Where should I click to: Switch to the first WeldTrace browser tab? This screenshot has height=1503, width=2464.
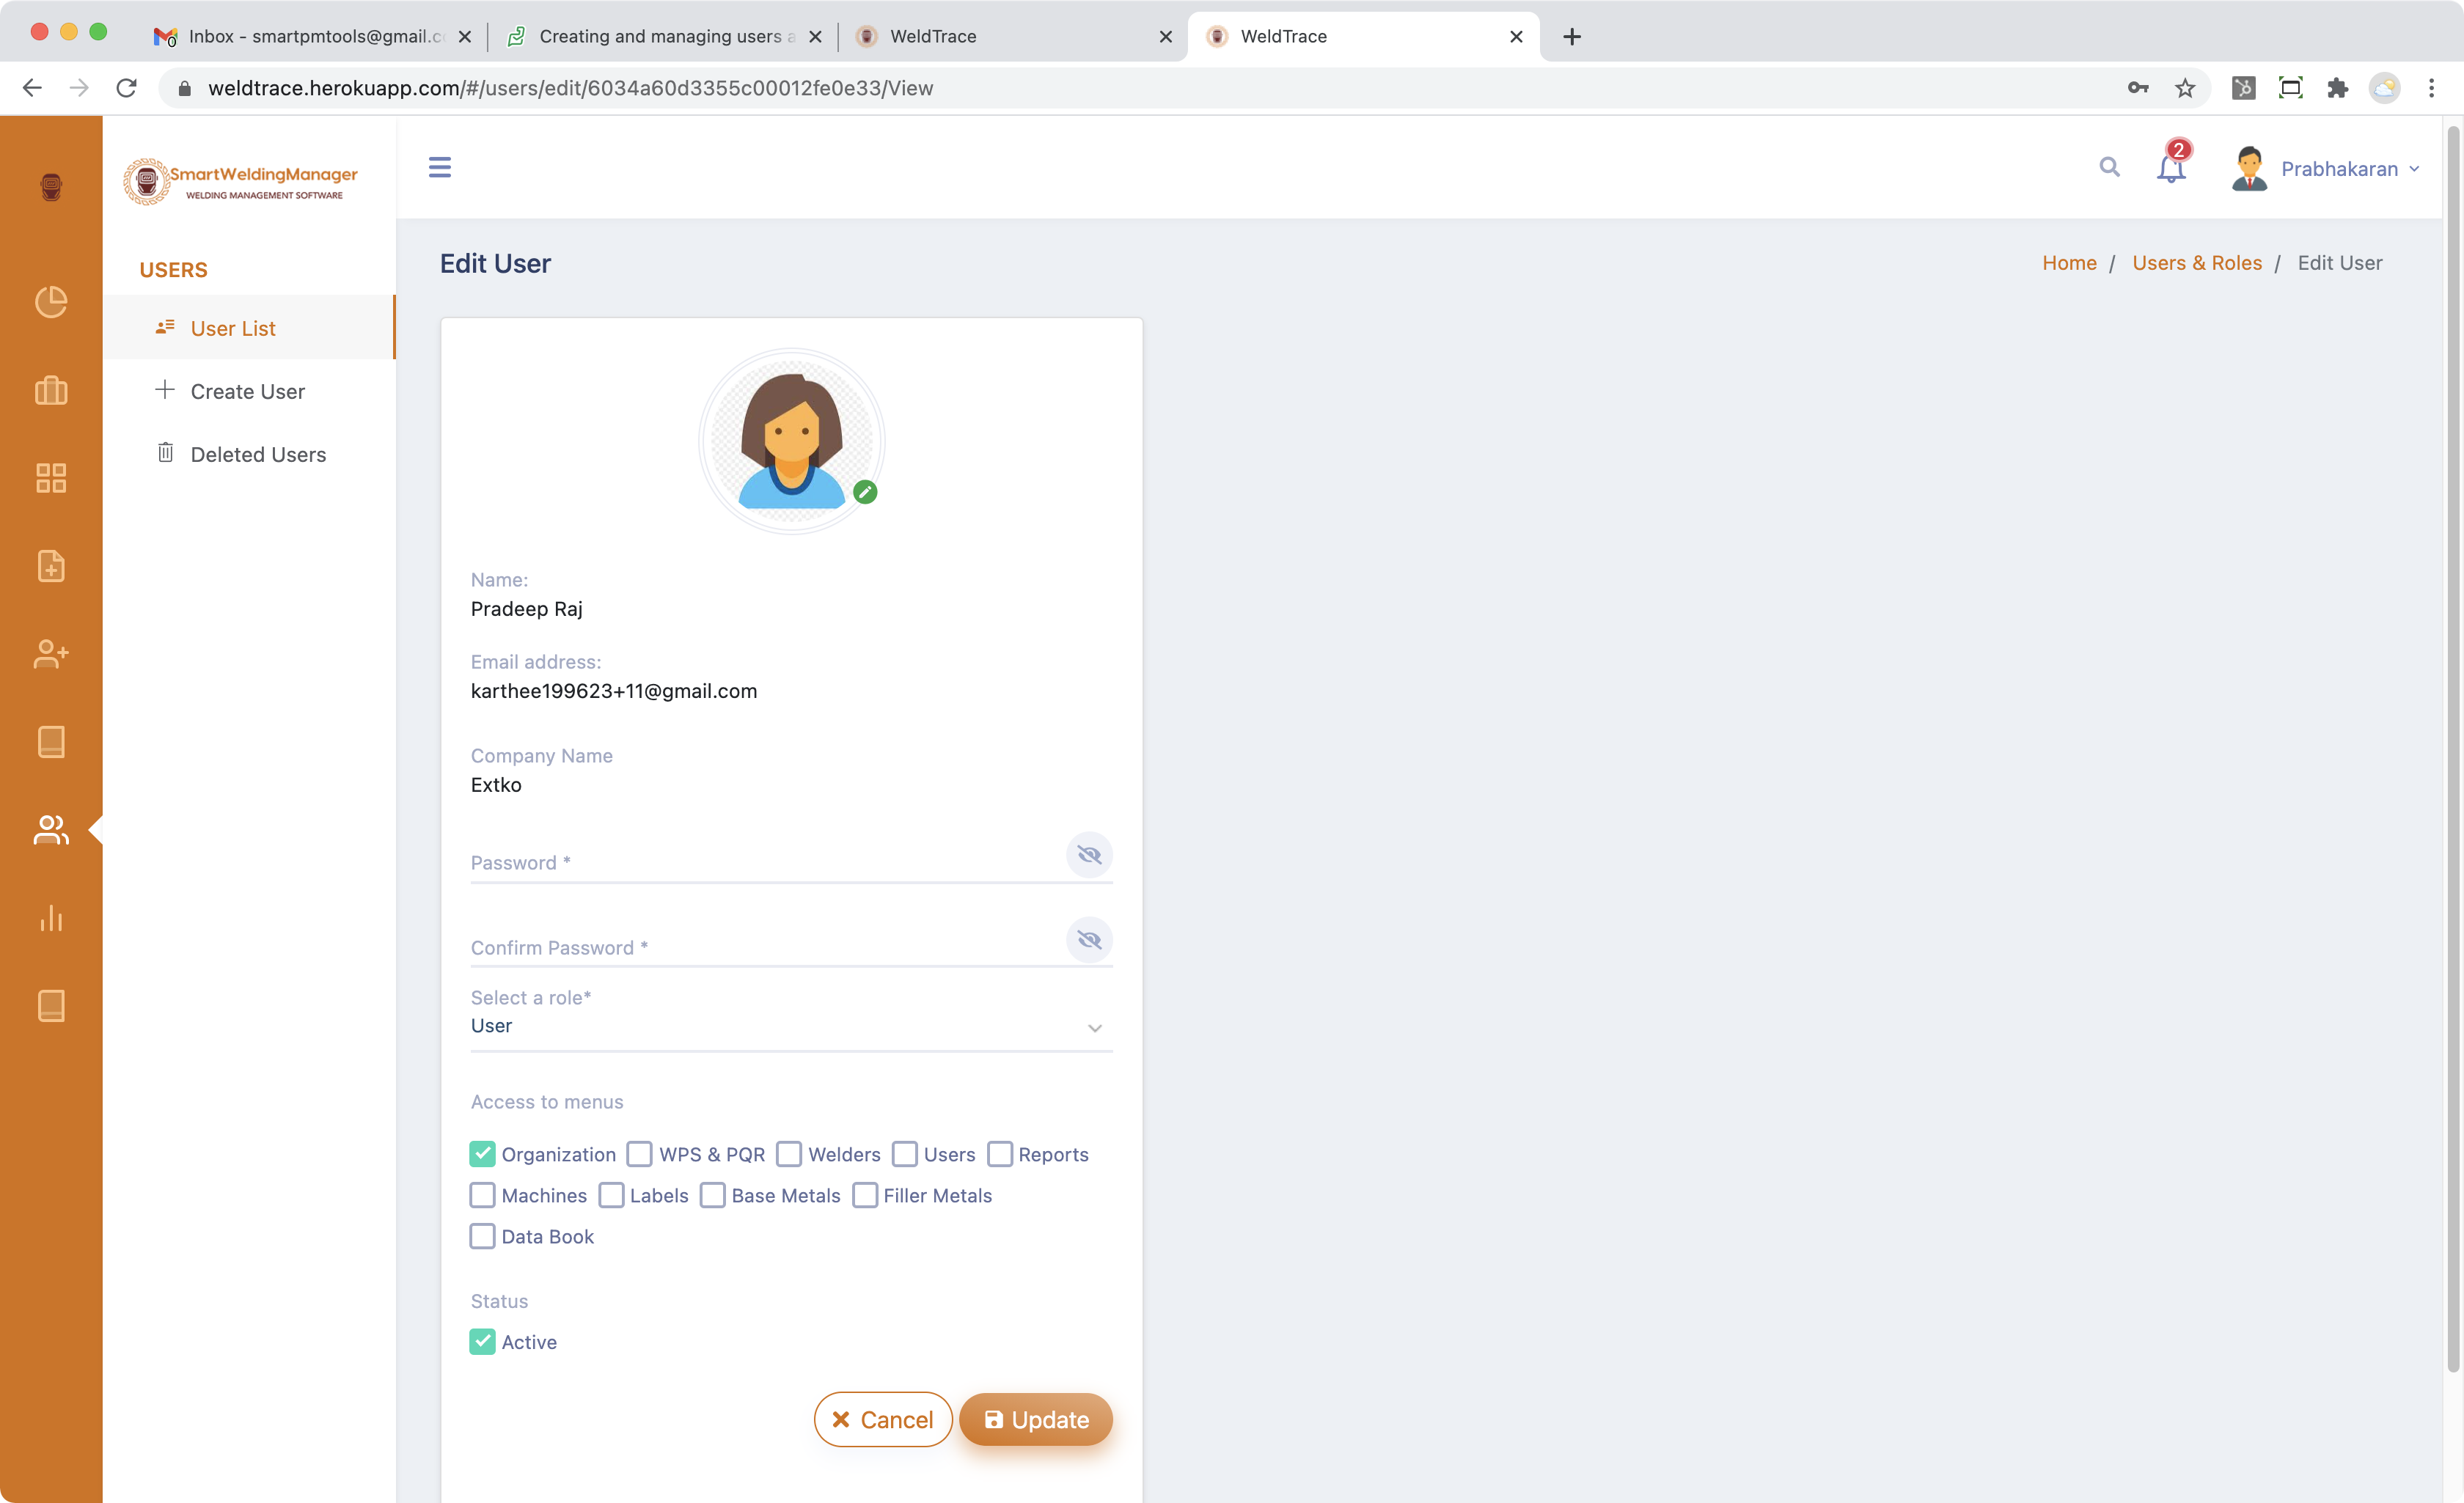point(1012,36)
